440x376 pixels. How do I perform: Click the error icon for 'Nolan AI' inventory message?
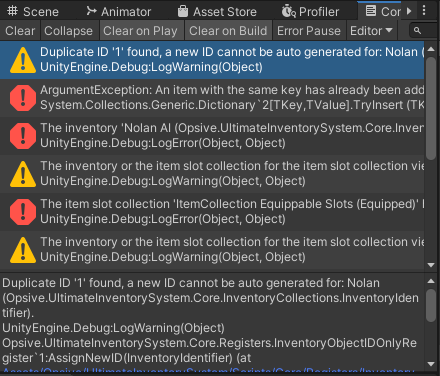click(x=23, y=136)
